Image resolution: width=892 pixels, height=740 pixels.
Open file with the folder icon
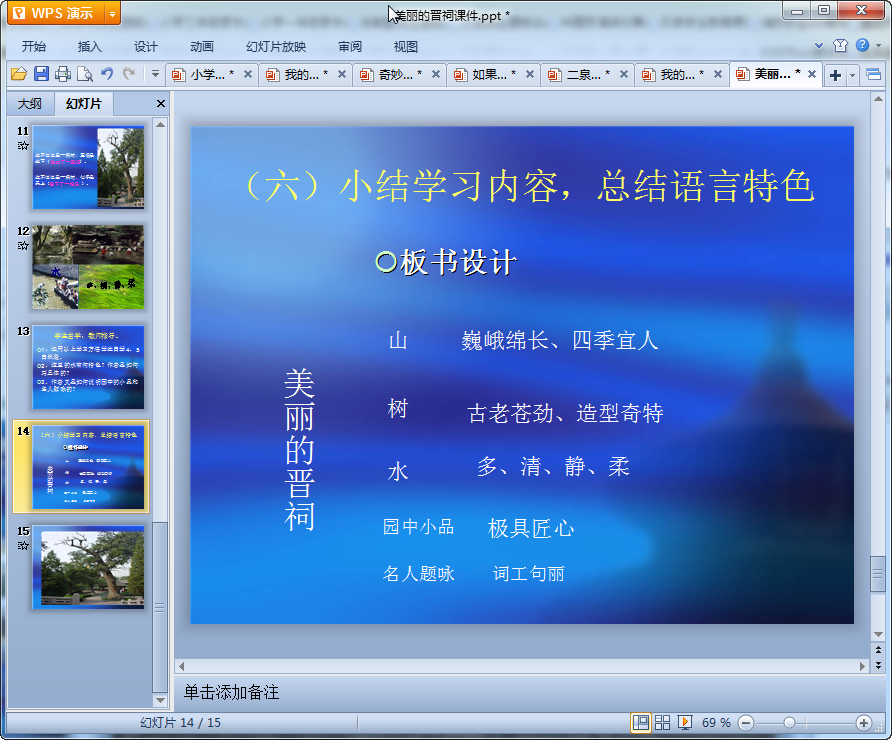click(19, 74)
